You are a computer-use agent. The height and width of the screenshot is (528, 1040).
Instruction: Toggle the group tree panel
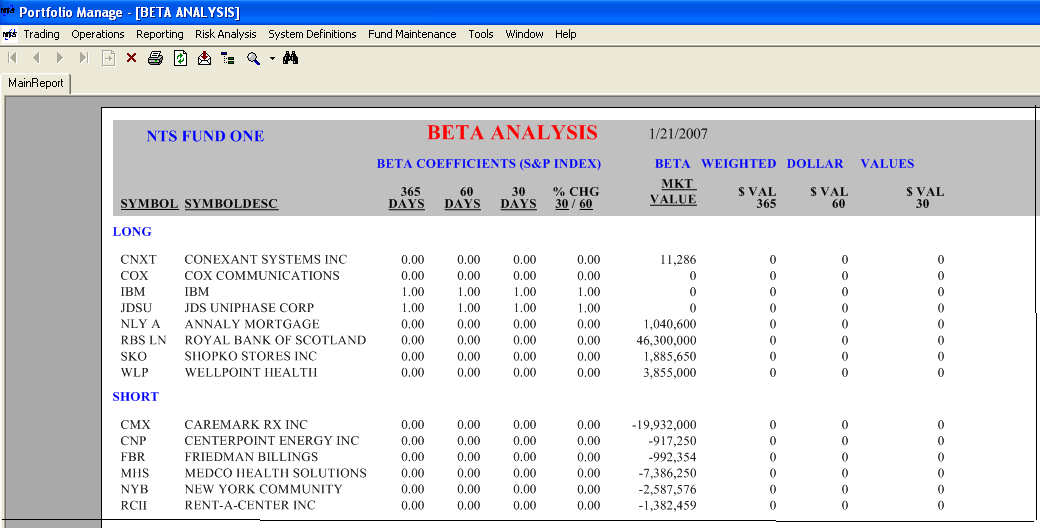(x=228, y=58)
